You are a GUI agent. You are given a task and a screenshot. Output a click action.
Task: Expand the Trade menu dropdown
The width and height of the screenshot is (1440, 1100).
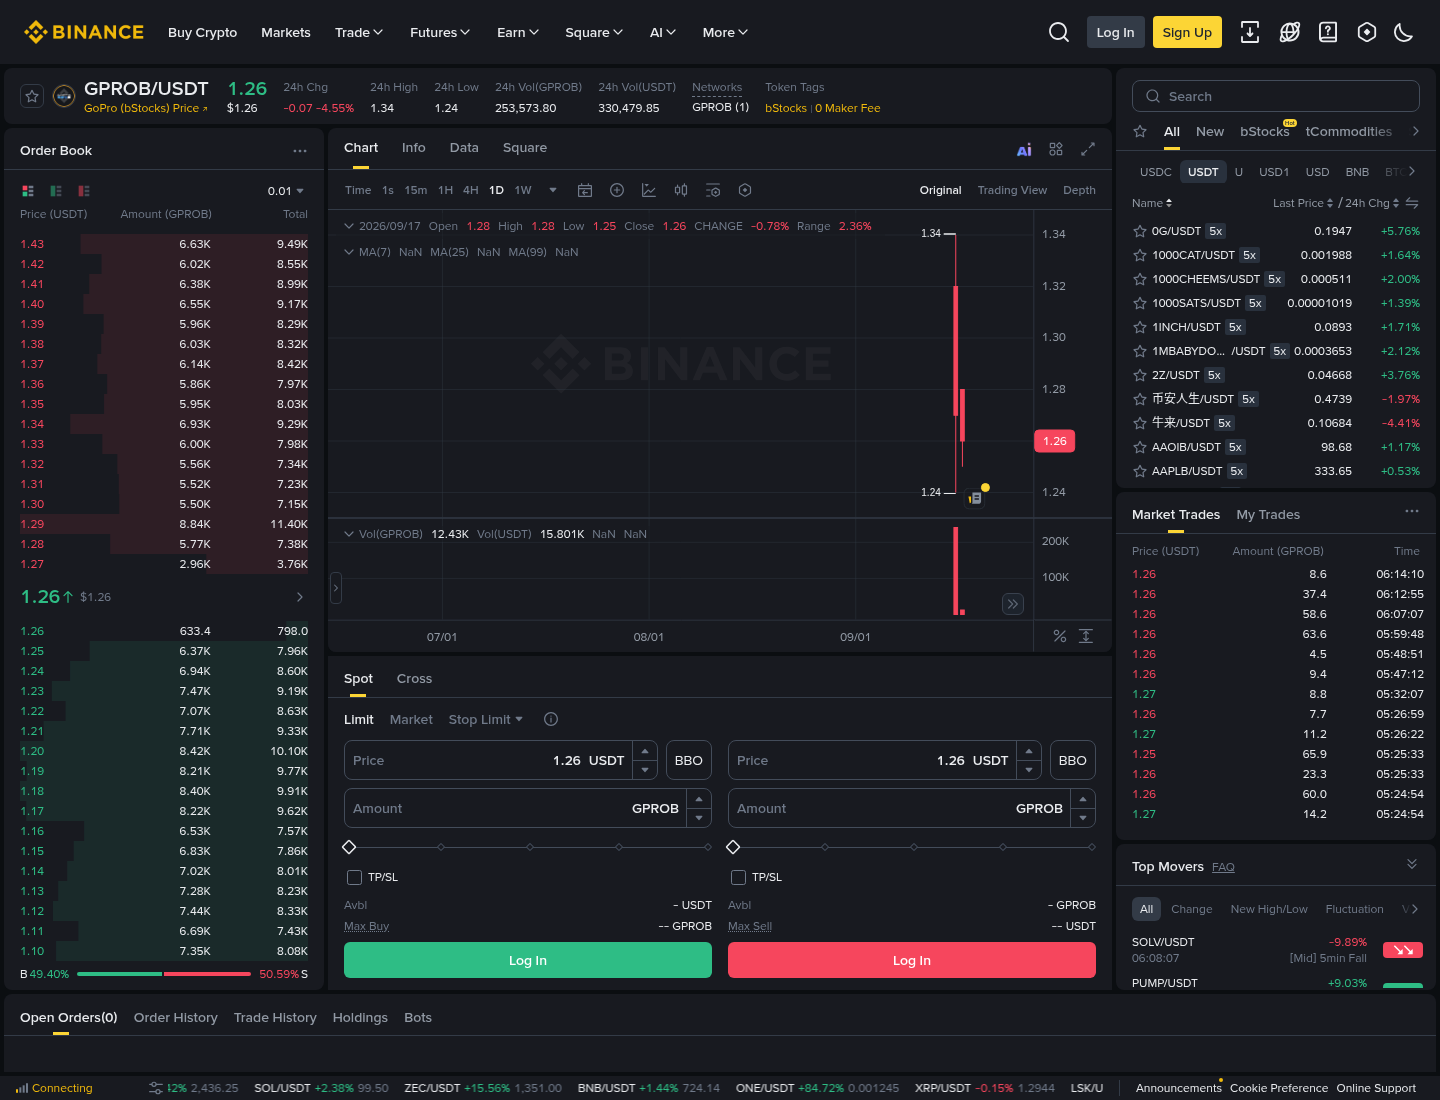tap(359, 32)
